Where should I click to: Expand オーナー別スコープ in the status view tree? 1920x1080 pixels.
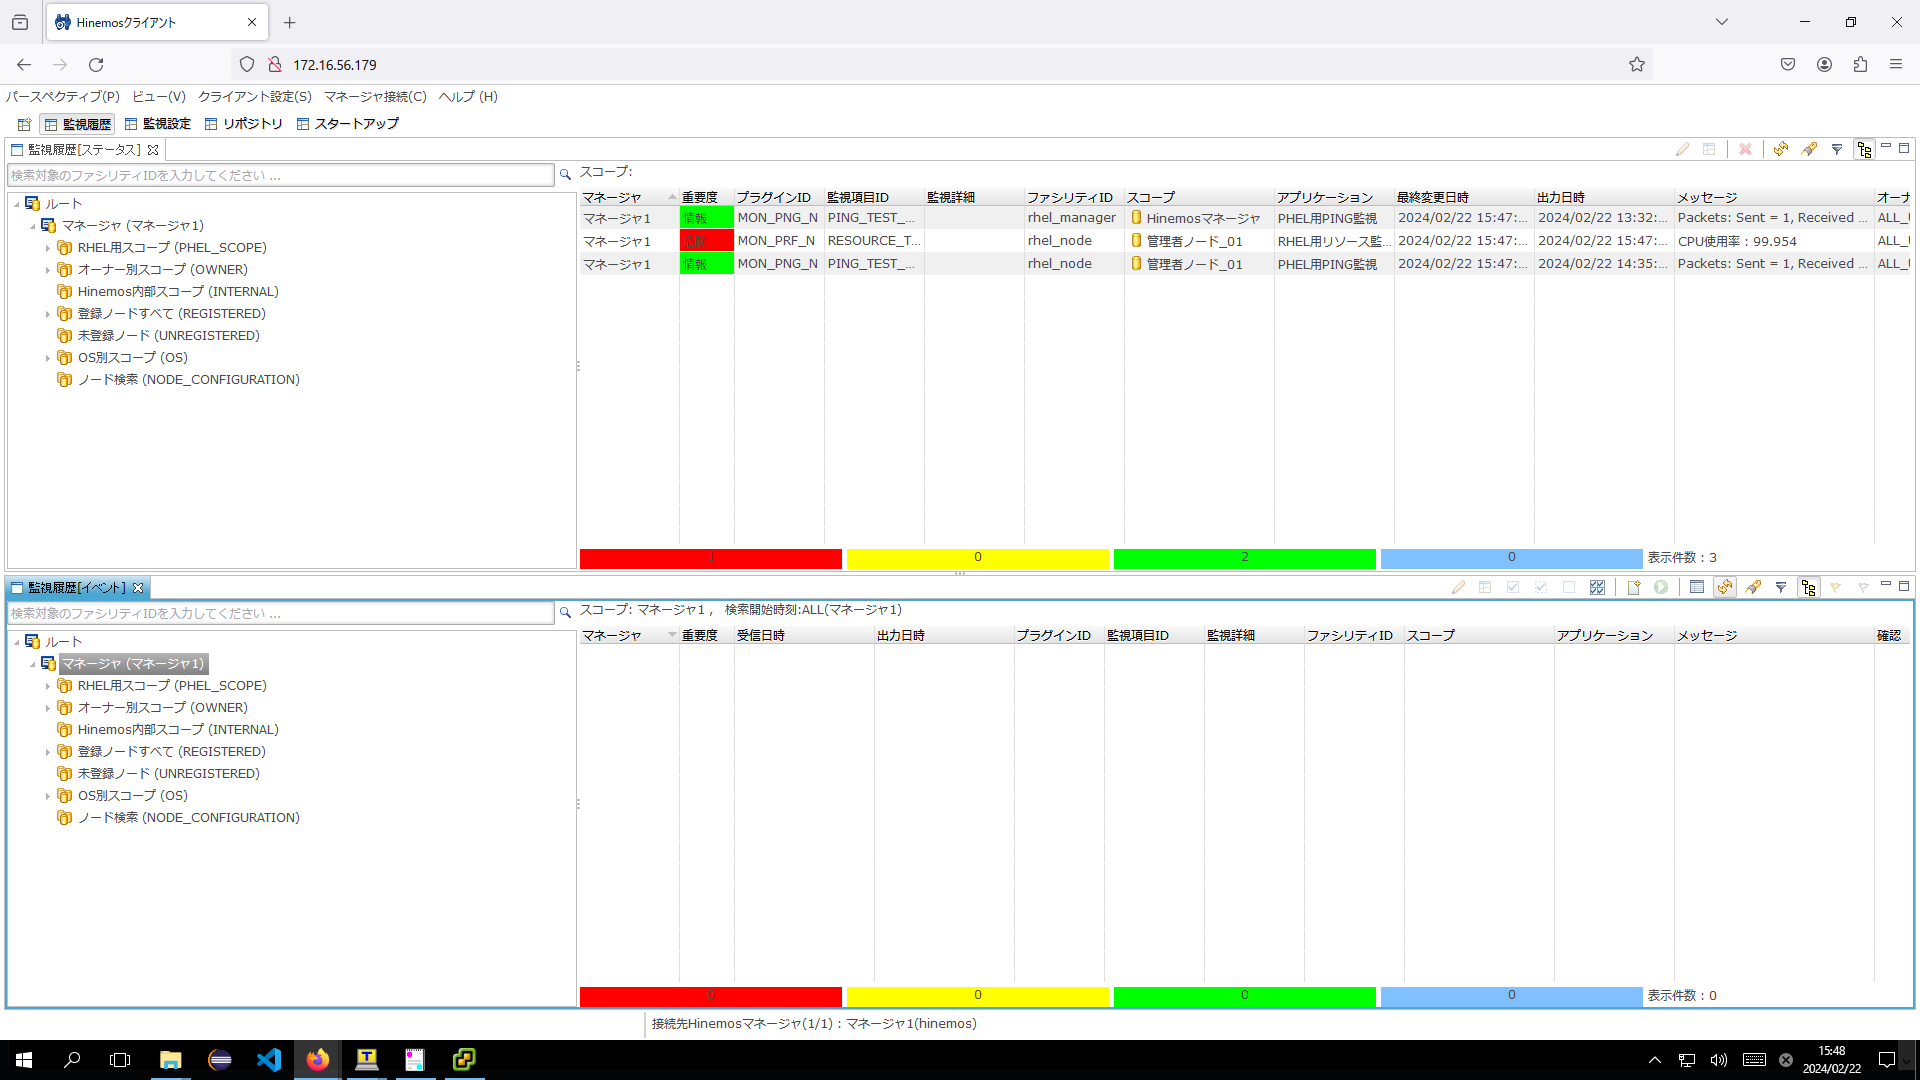(47, 270)
